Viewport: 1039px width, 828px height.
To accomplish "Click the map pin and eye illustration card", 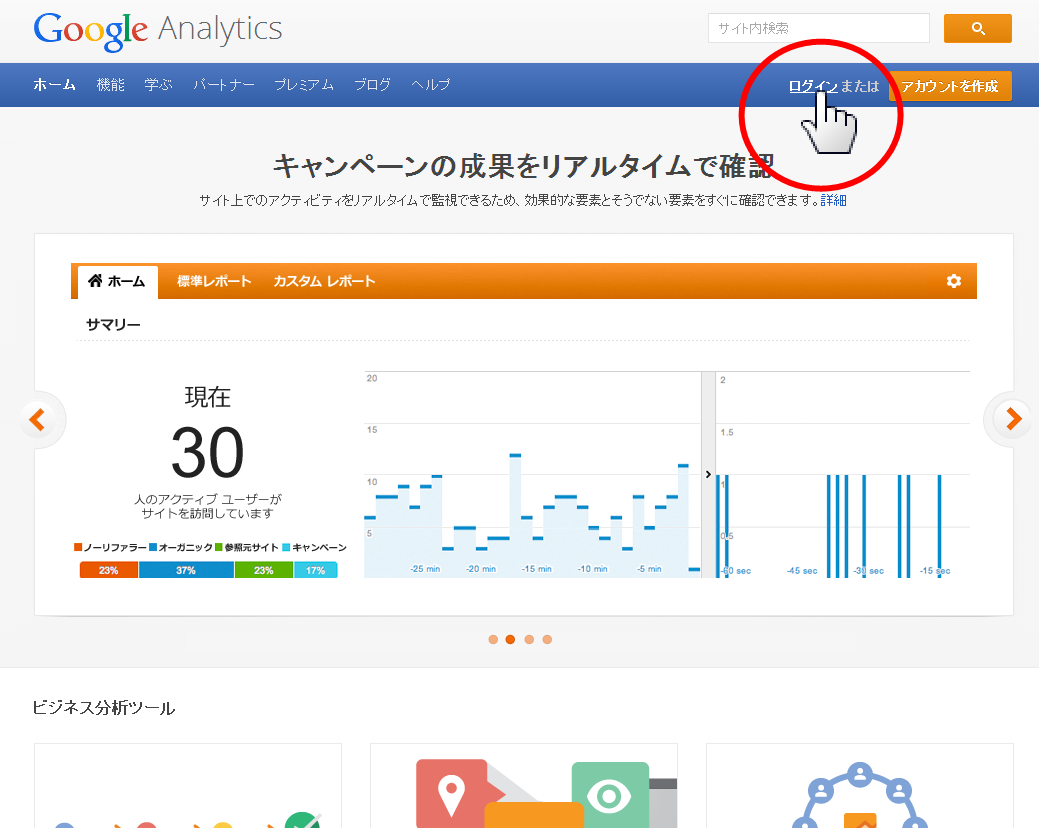I will coord(523,786).
